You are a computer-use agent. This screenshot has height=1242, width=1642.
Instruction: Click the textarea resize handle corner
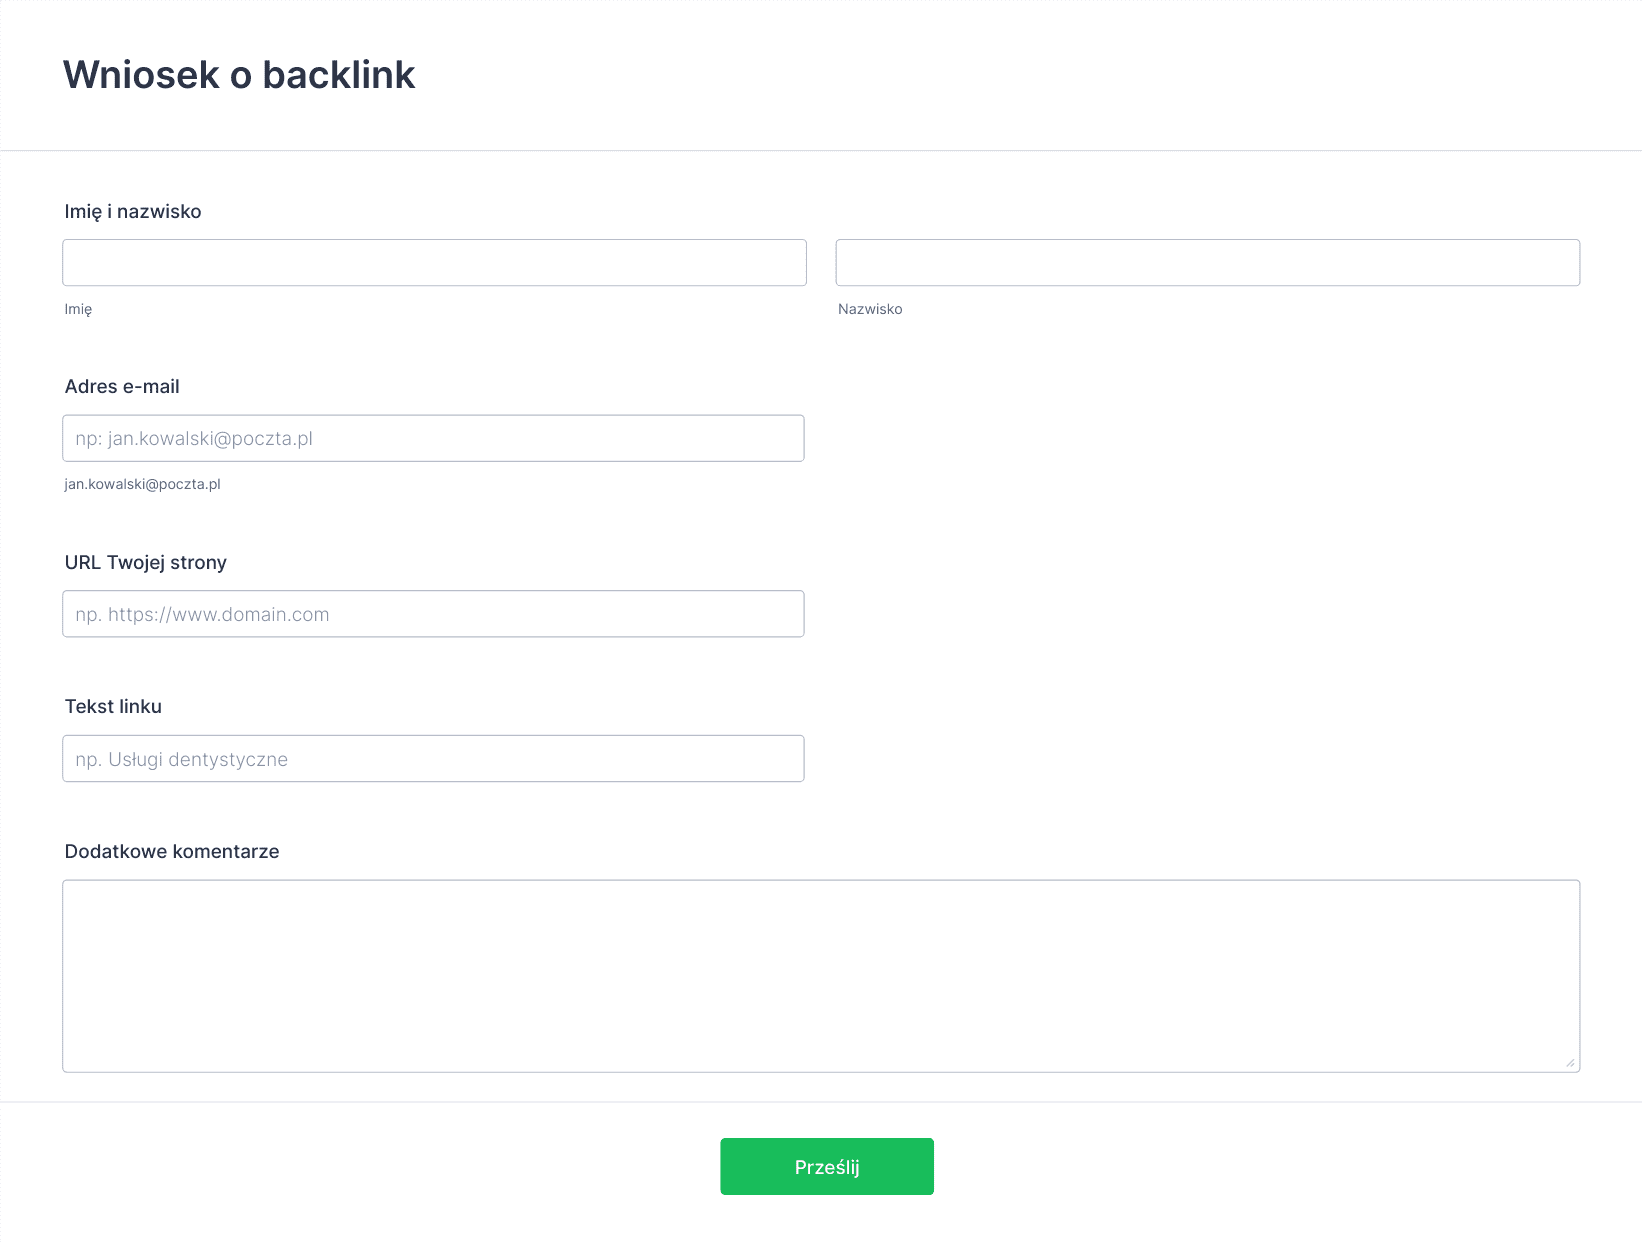pyautogui.click(x=1570, y=1062)
